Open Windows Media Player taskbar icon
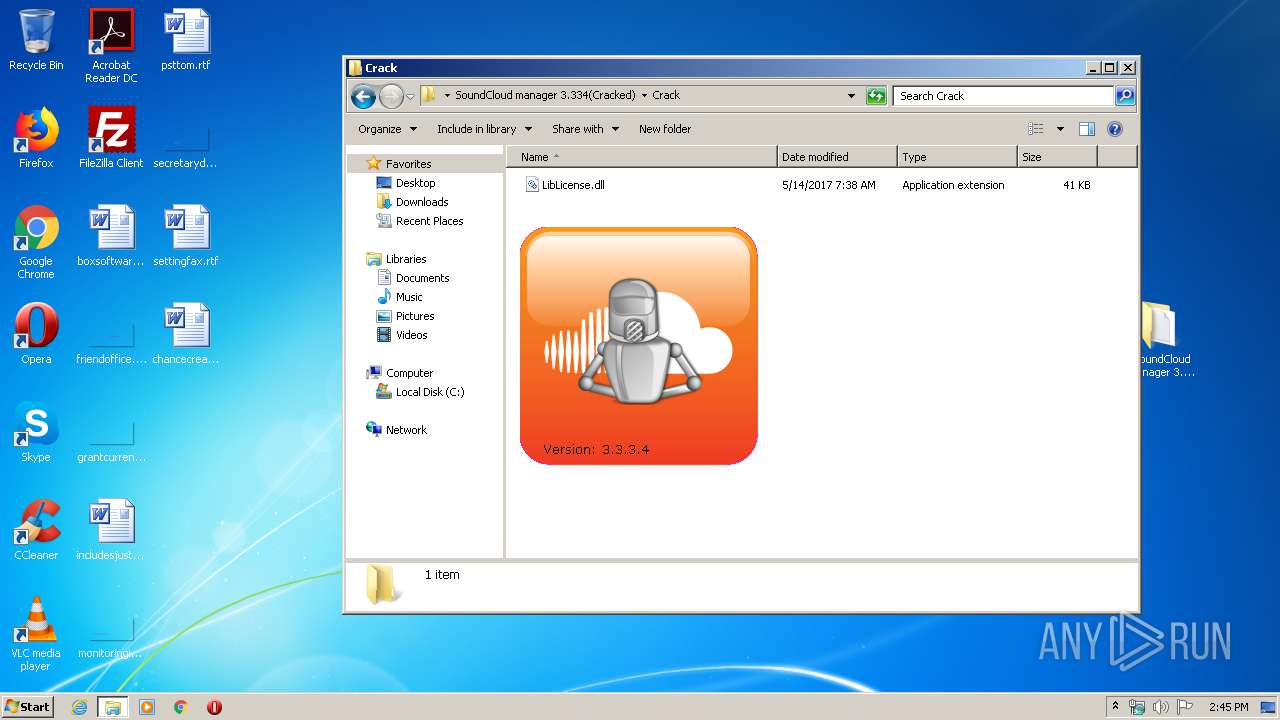 pyautogui.click(x=147, y=707)
